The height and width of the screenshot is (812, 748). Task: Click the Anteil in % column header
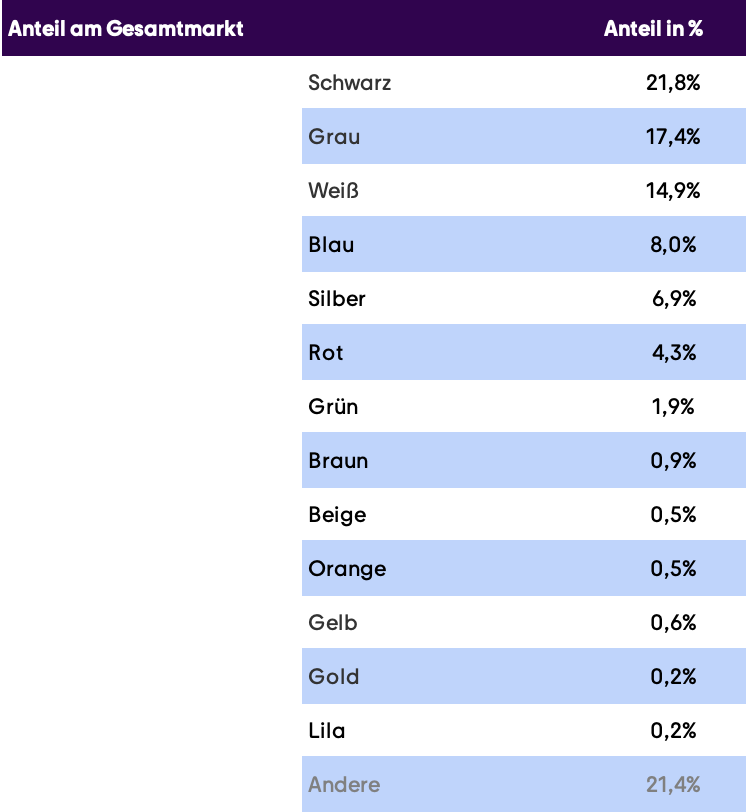(653, 28)
